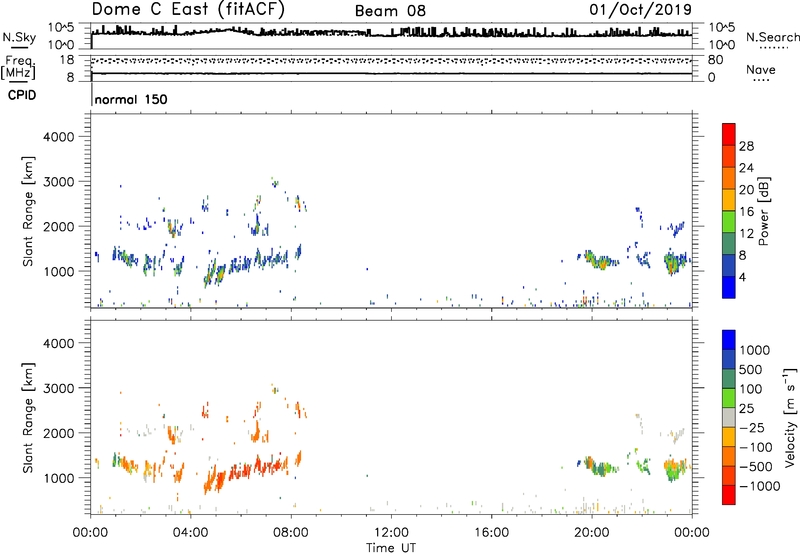
Task: Click the 'Nave' legend label
Action: [x=760, y=69]
